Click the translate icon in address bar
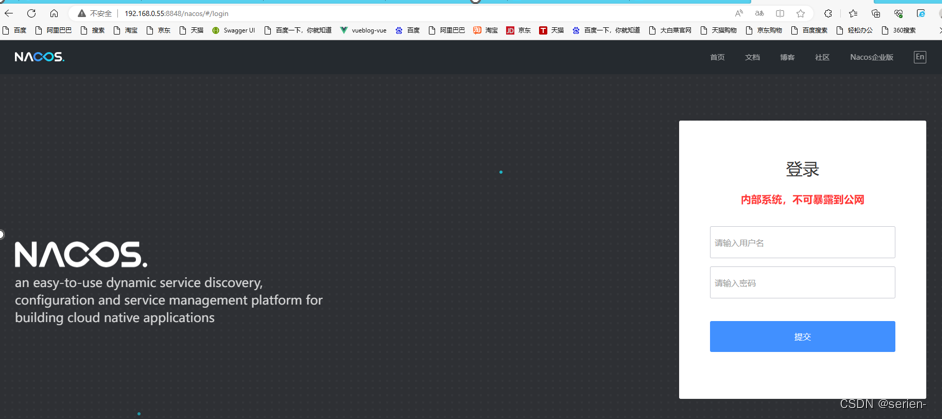942x419 pixels. click(x=759, y=13)
